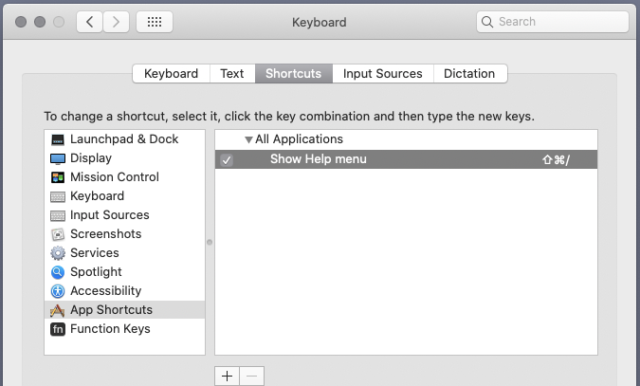Viewport: 640px width, 386px height.
Task: Focus the Search field
Action: tap(552, 22)
